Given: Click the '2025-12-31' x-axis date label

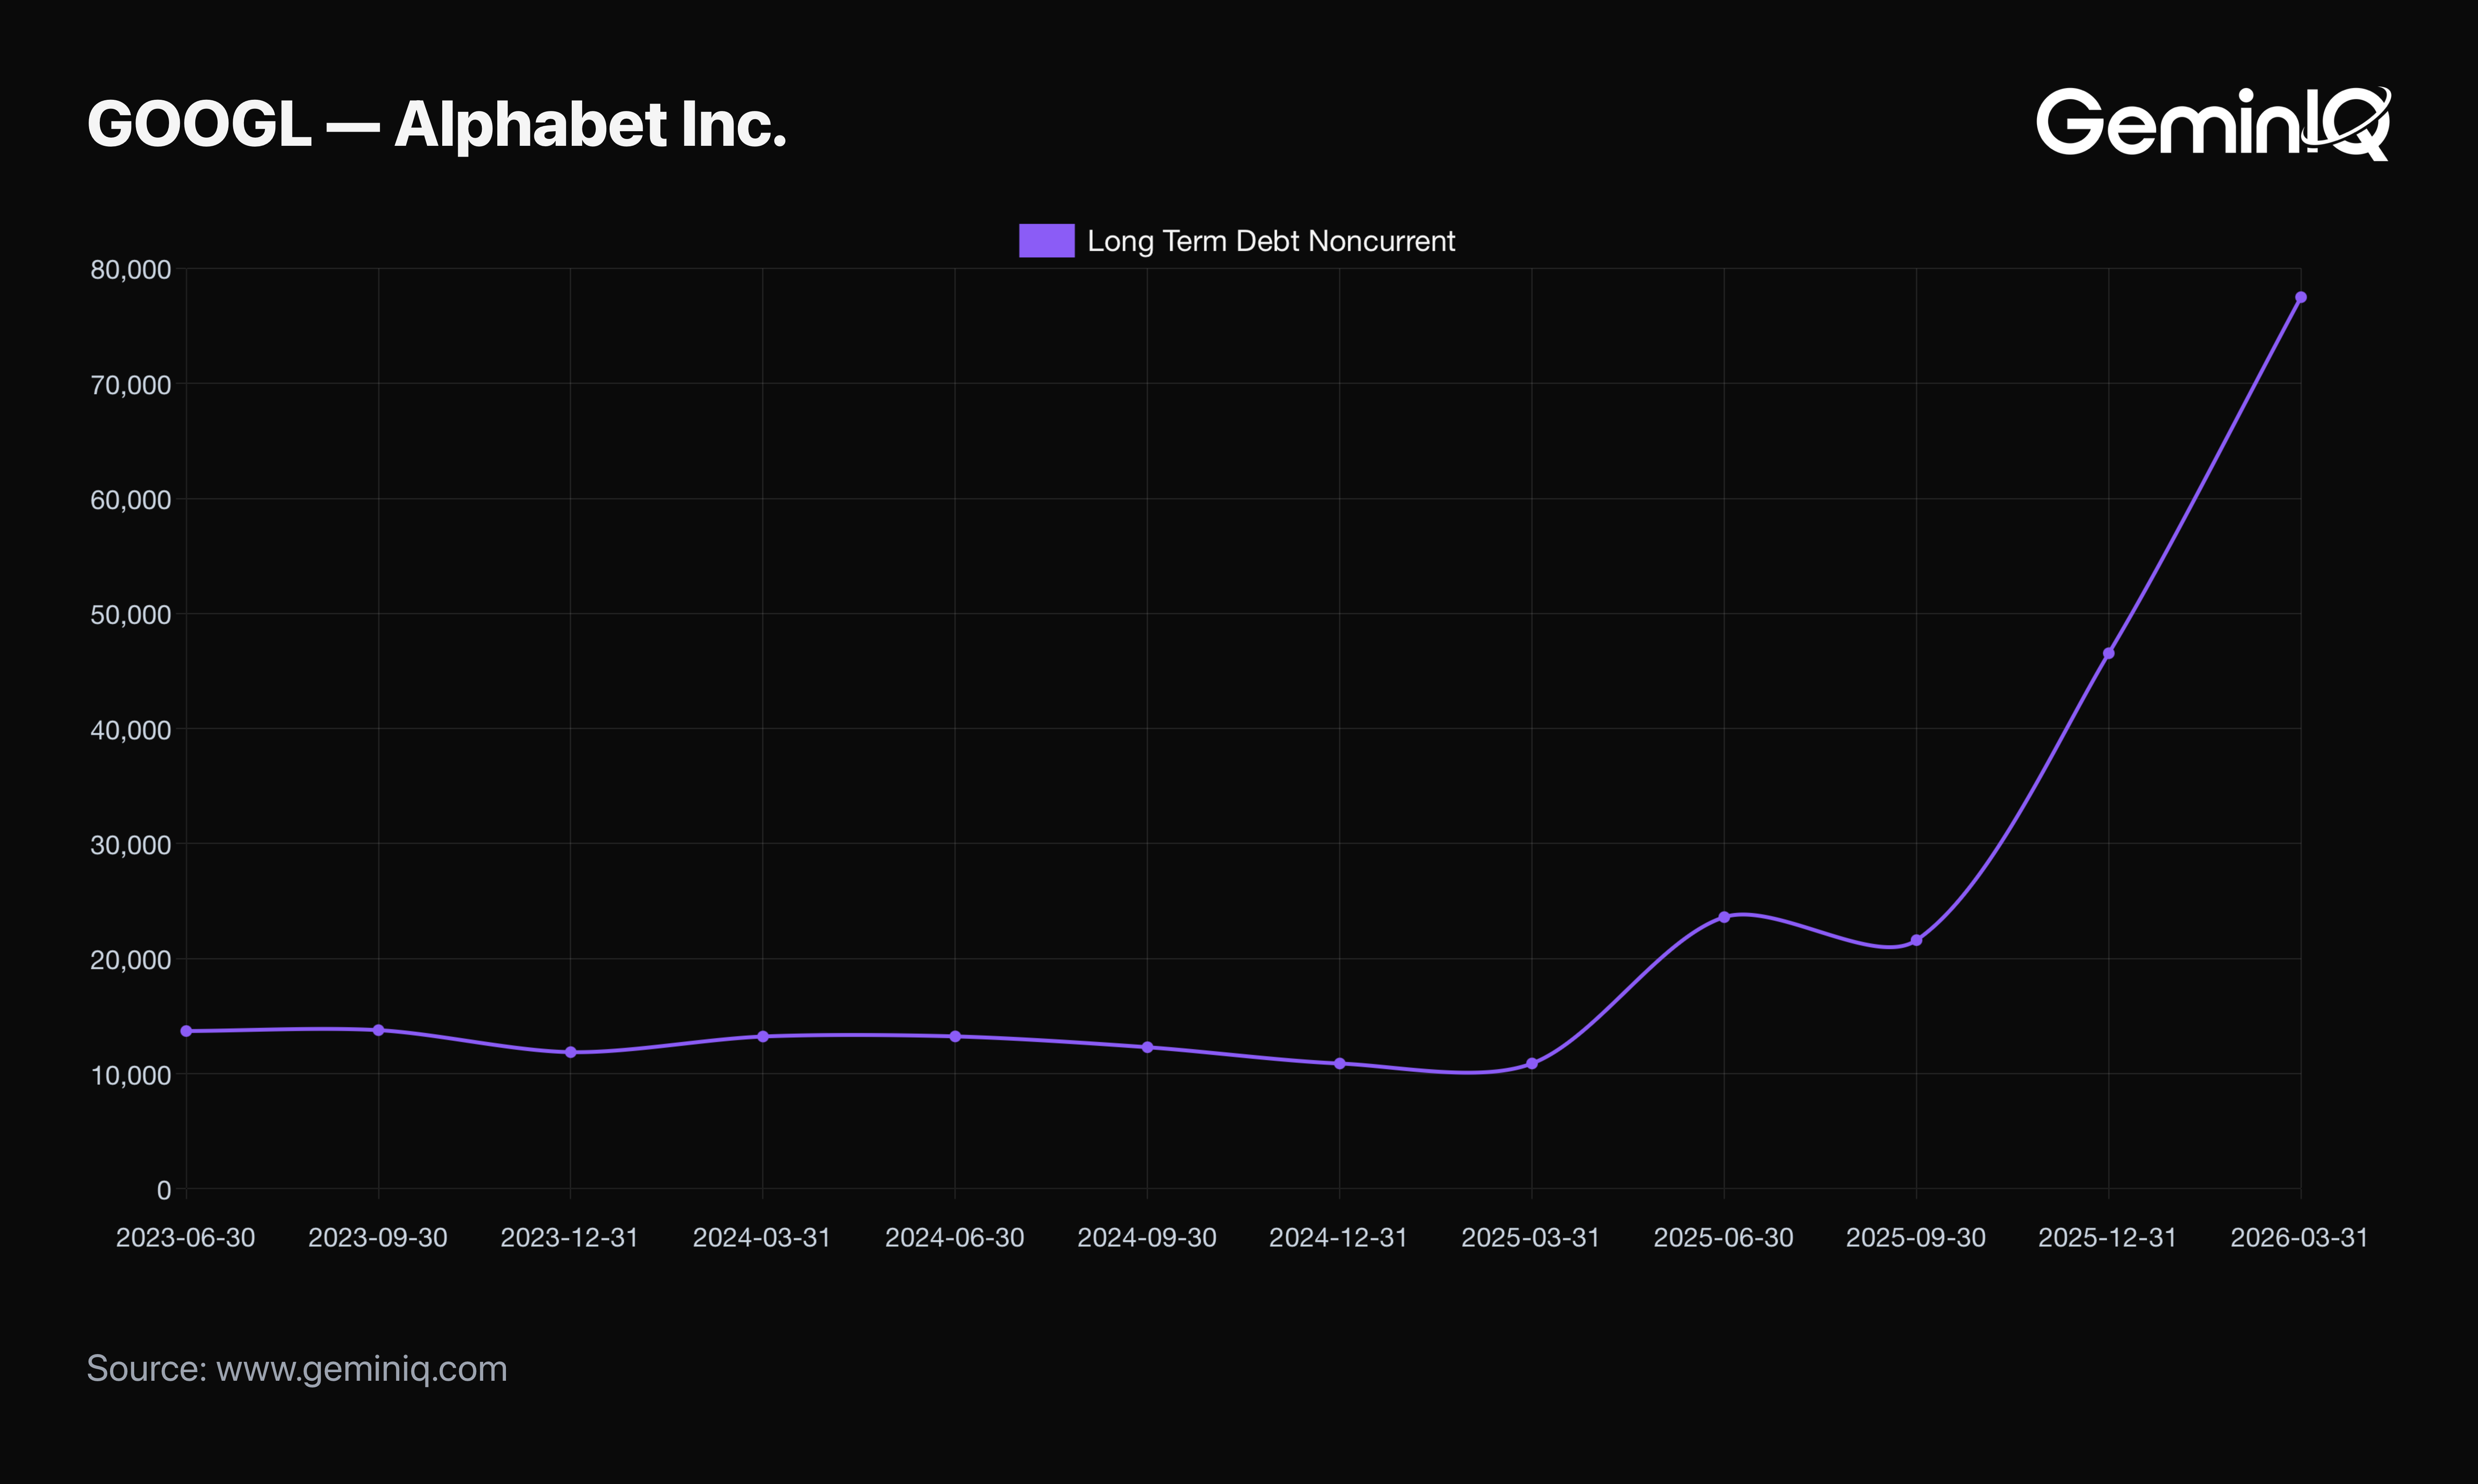Looking at the screenshot, I should [x=2108, y=1238].
